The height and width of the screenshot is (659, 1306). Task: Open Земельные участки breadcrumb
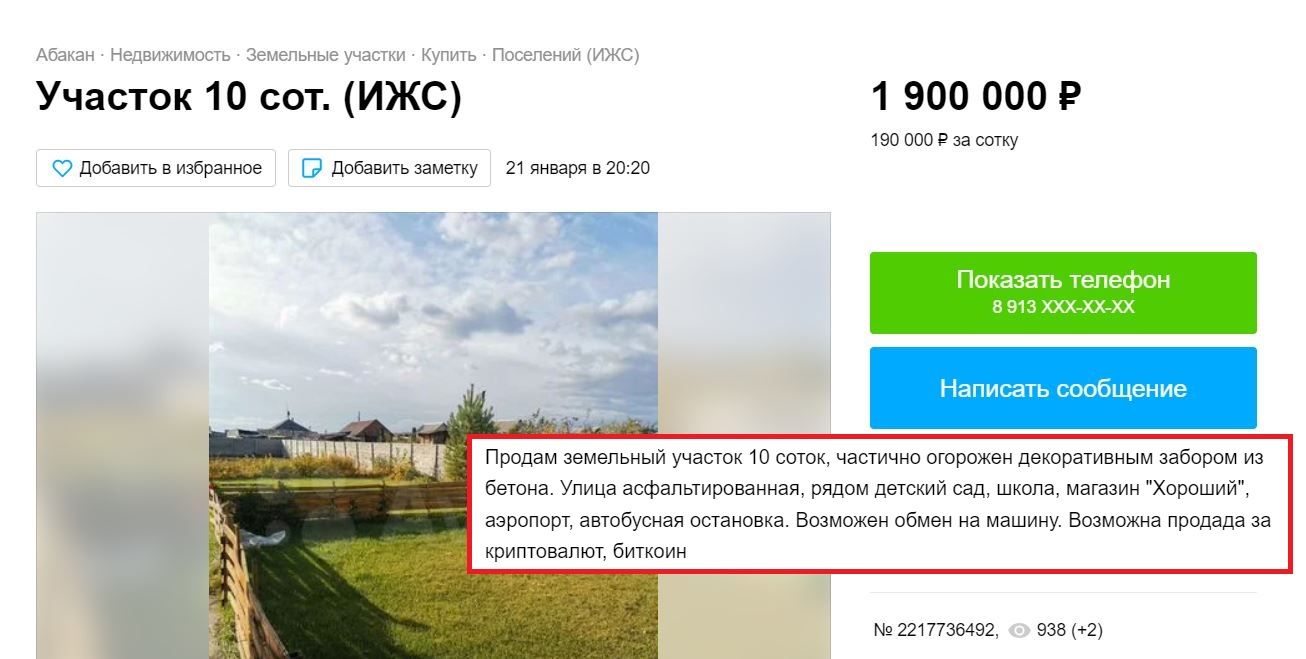tap(326, 55)
